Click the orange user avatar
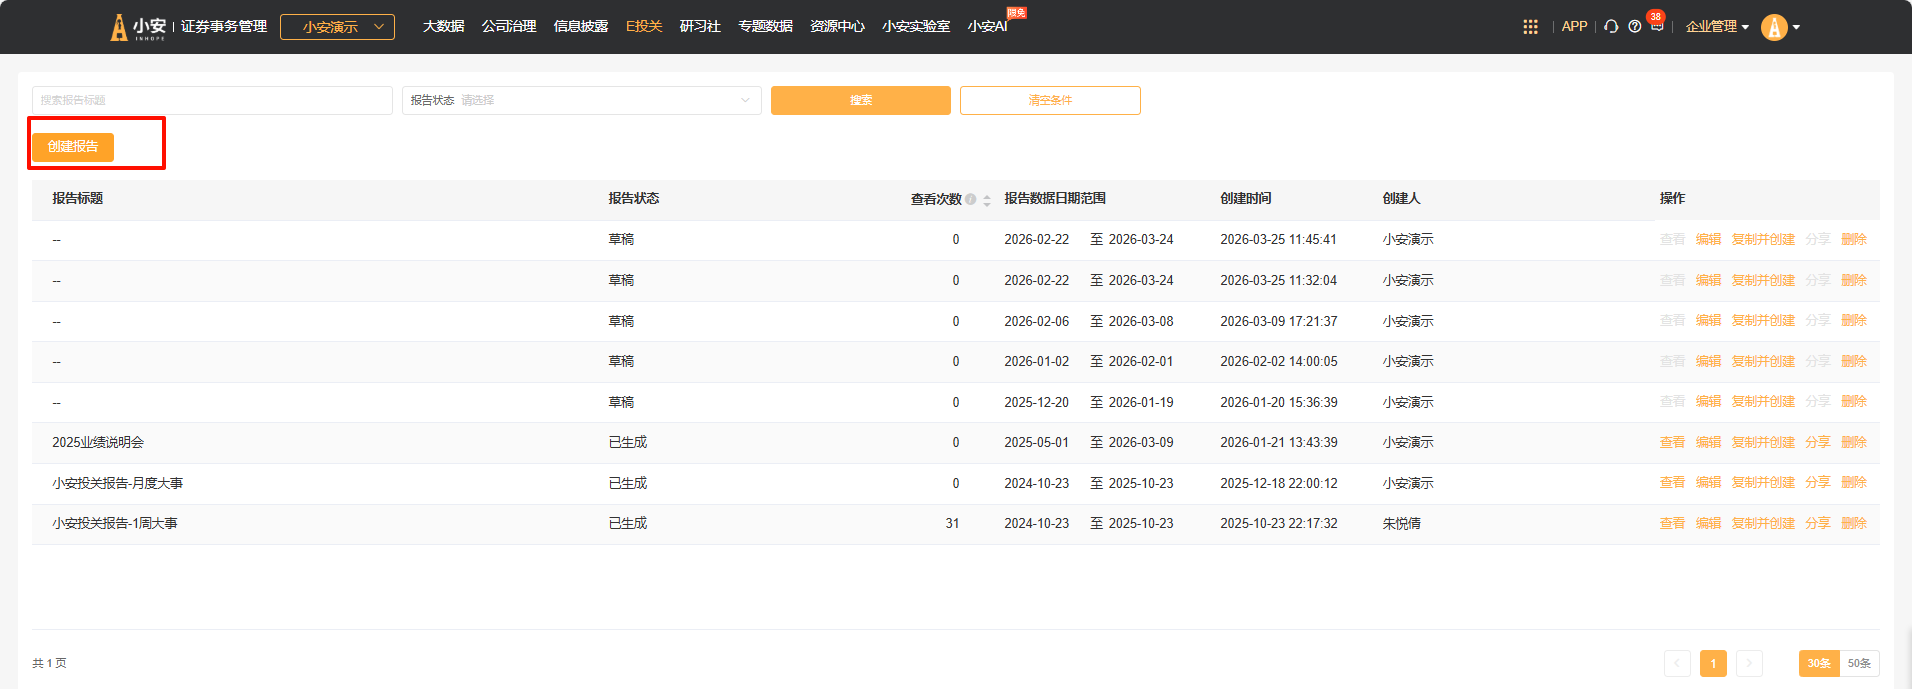The width and height of the screenshot is (1912, 689). [x=1774, y=27]
